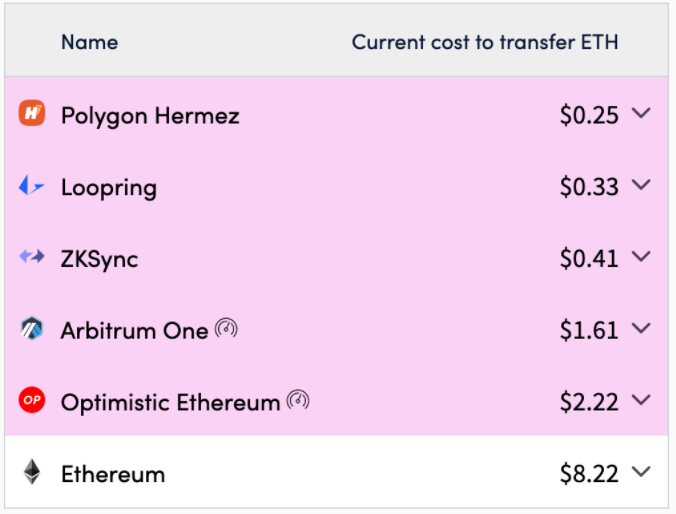Click the Current cost to transfer ETH header
The height and width of the screenshot is (514, 676).
[x=485, y=42]
